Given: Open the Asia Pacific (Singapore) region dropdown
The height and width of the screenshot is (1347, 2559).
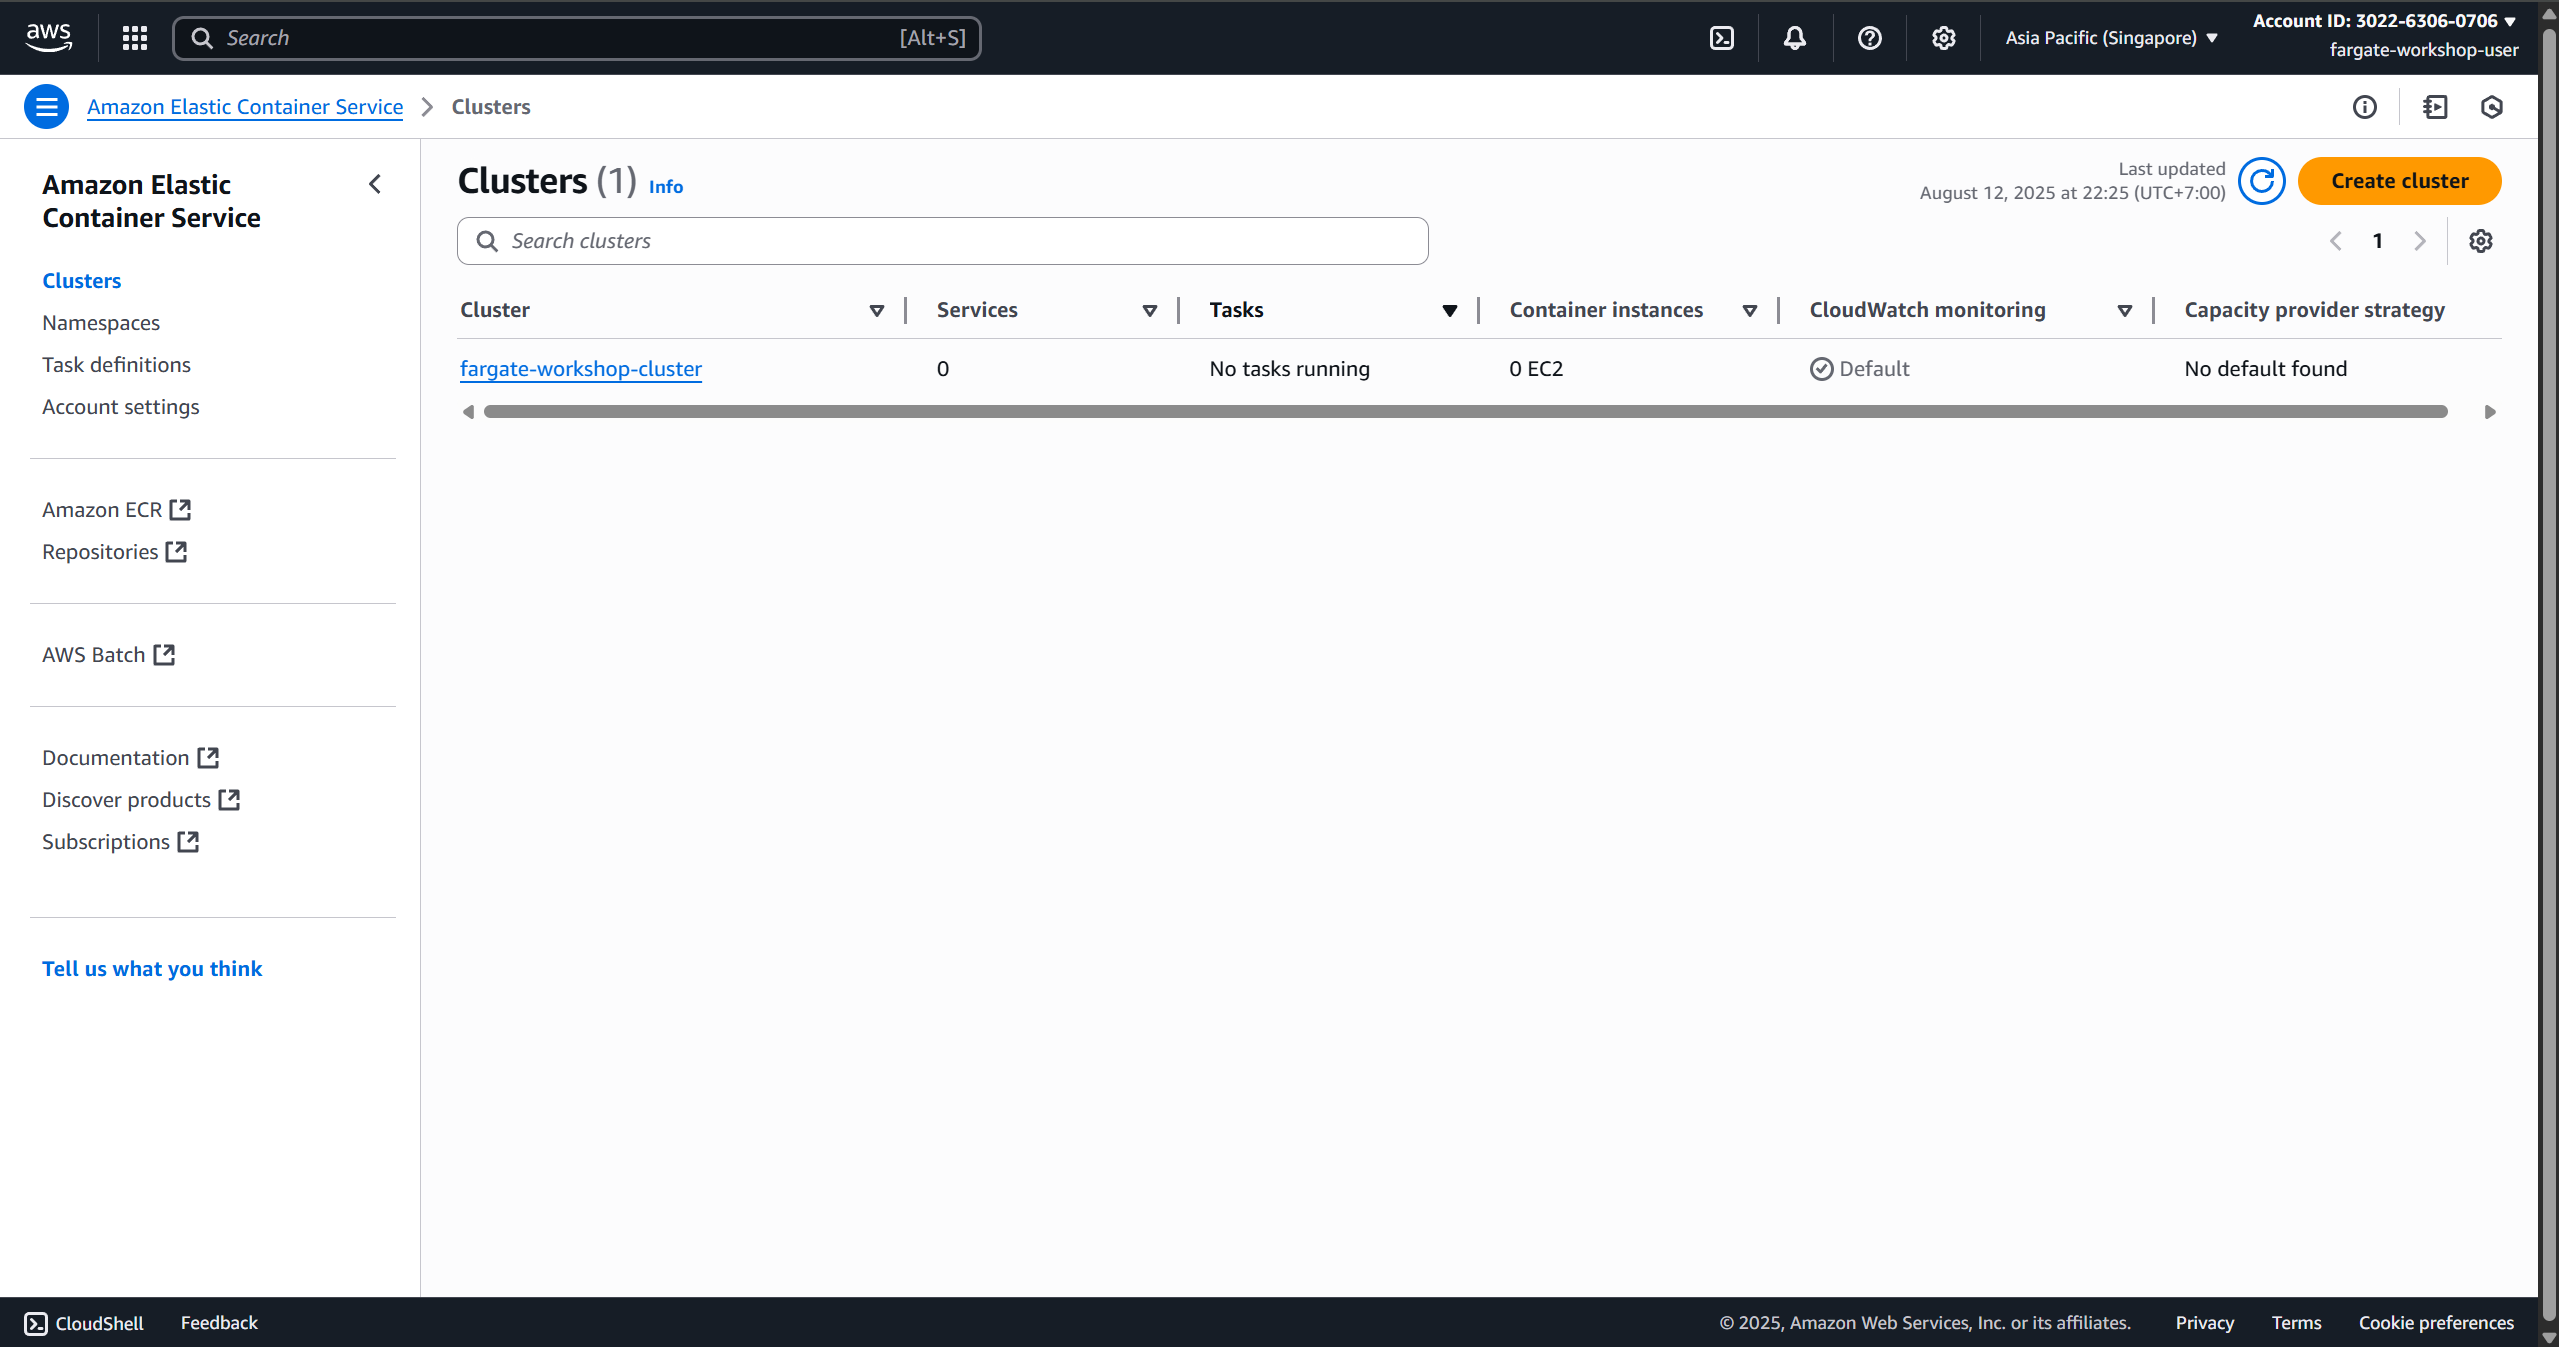Looking at the screenshot, I should [2111, 38].
